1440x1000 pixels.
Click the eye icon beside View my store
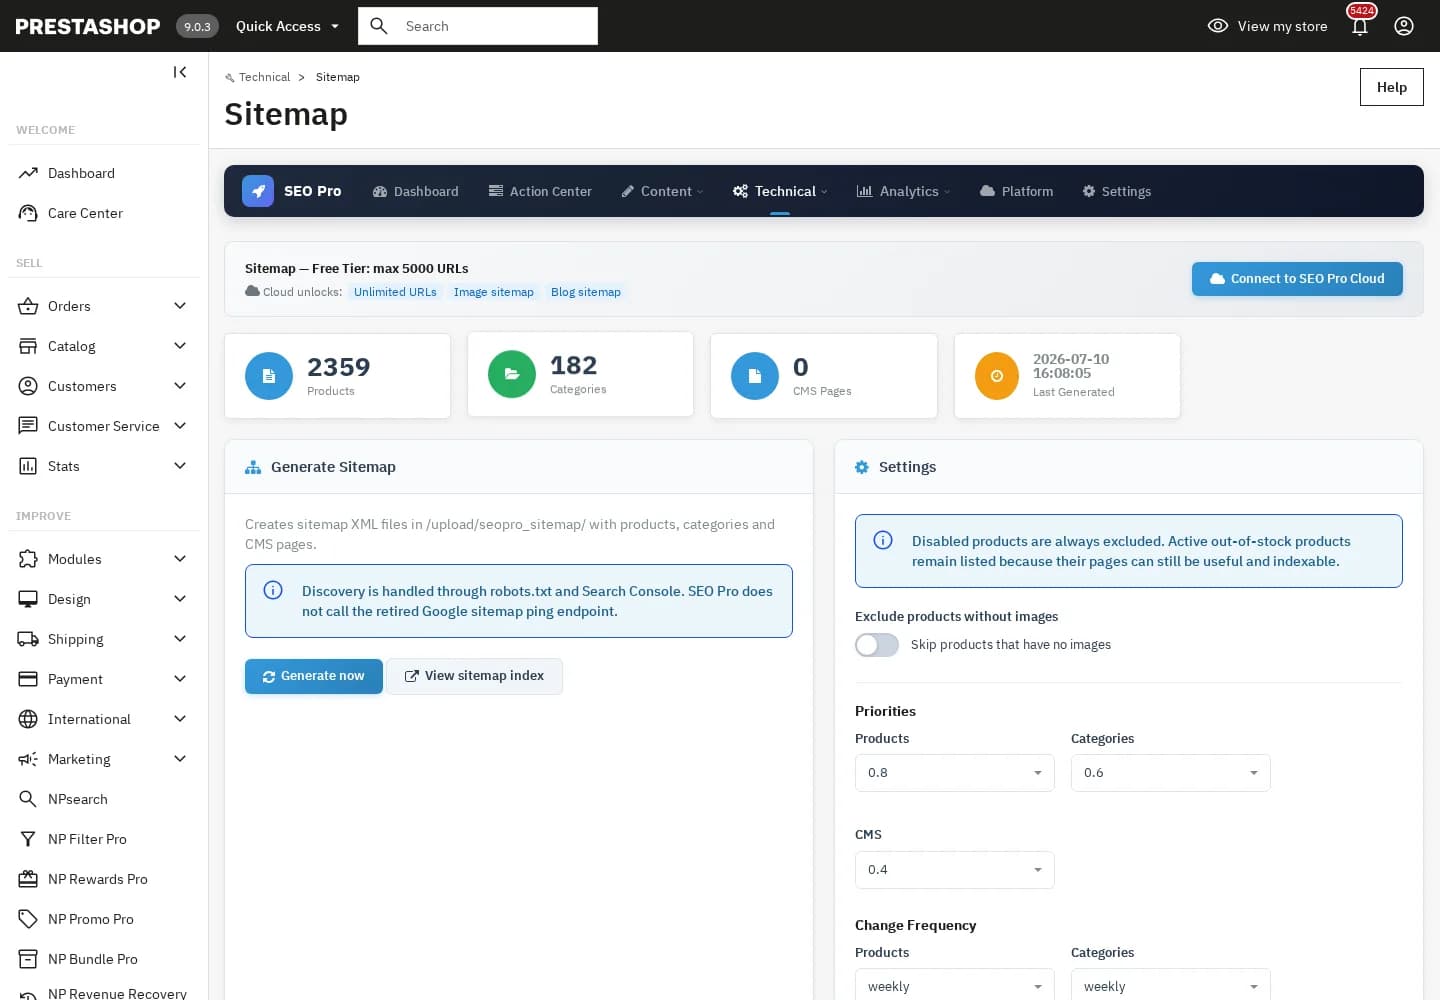[1218, 26]
